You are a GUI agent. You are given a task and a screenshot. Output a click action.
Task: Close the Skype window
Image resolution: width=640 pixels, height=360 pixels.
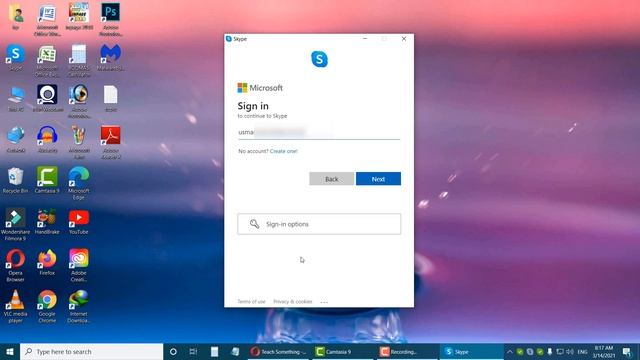(x=404, y=39)
